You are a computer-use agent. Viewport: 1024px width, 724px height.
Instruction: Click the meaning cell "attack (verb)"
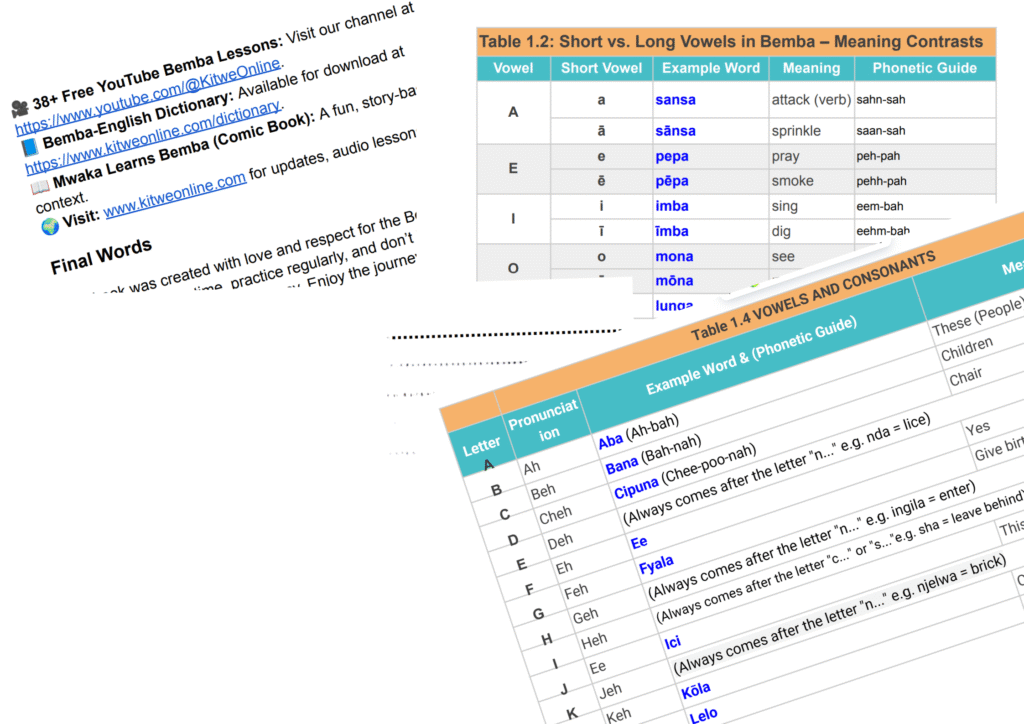coord(811,100)
